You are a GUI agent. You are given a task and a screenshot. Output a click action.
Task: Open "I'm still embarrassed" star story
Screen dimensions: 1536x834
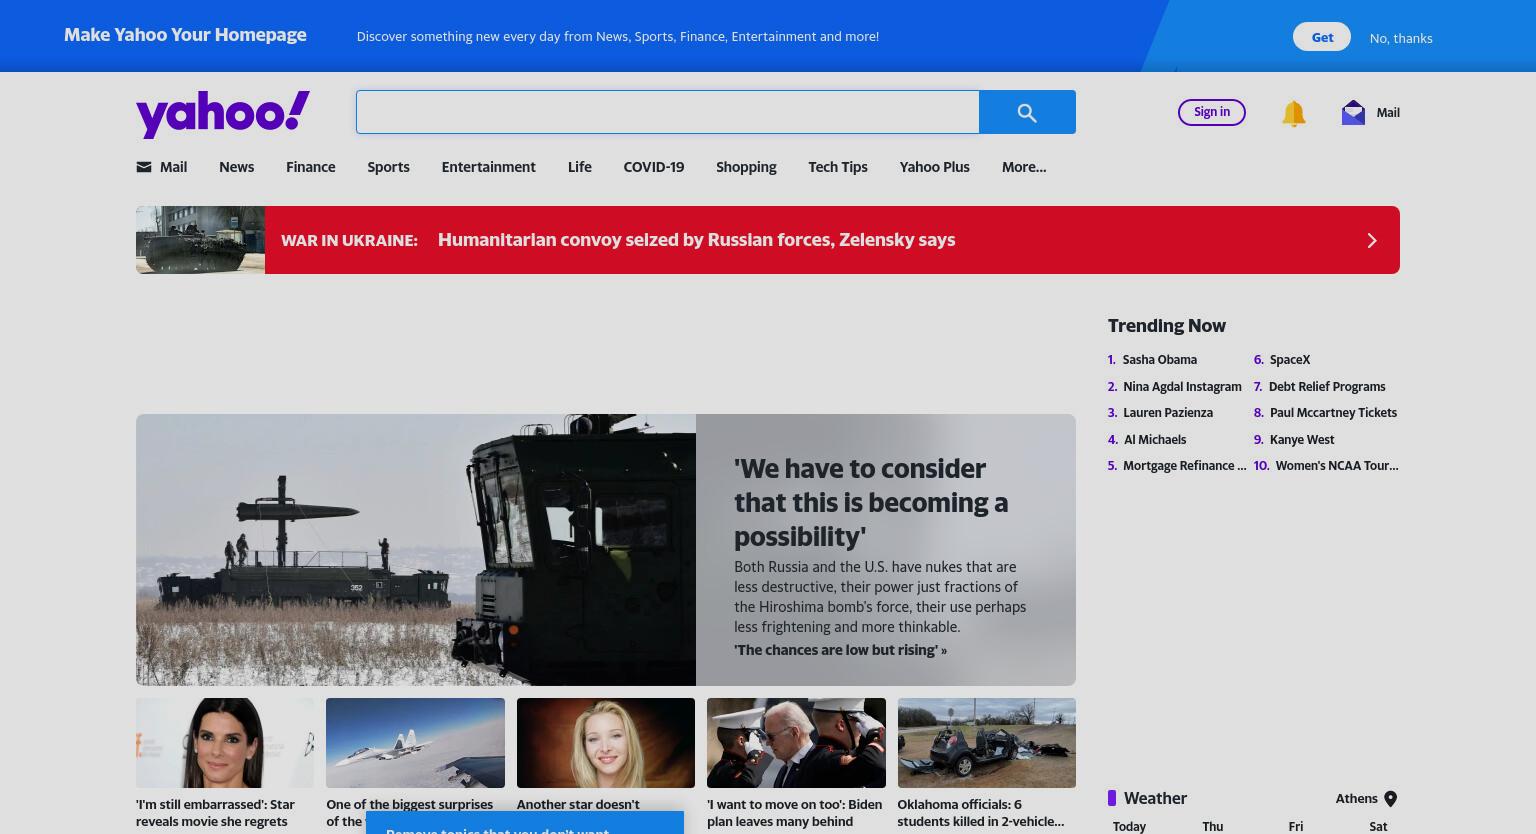pos(216,813)
